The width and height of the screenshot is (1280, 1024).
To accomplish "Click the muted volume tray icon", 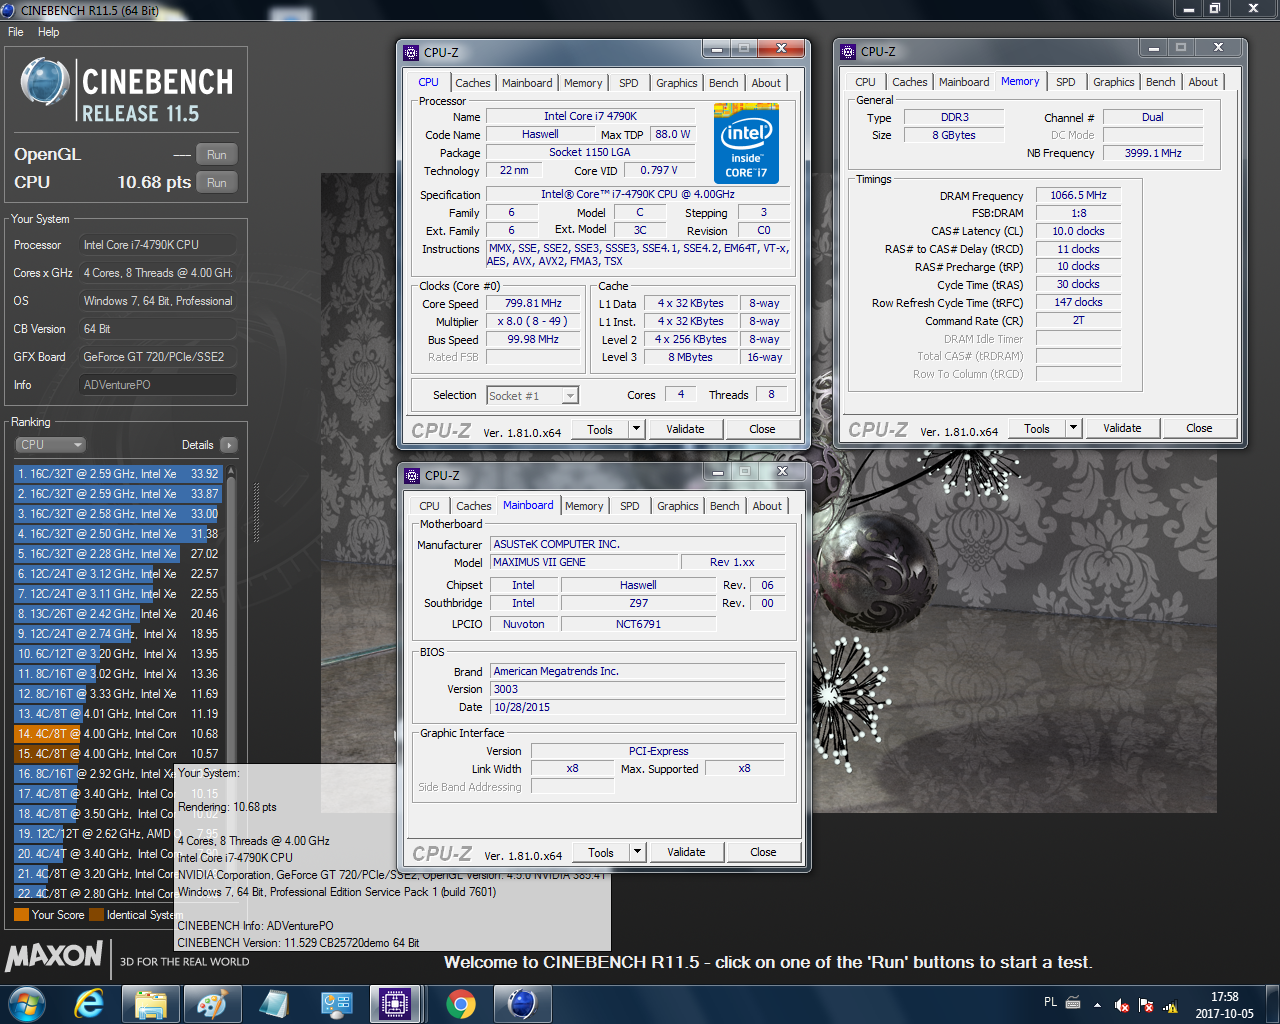I will [1122, 1004].
